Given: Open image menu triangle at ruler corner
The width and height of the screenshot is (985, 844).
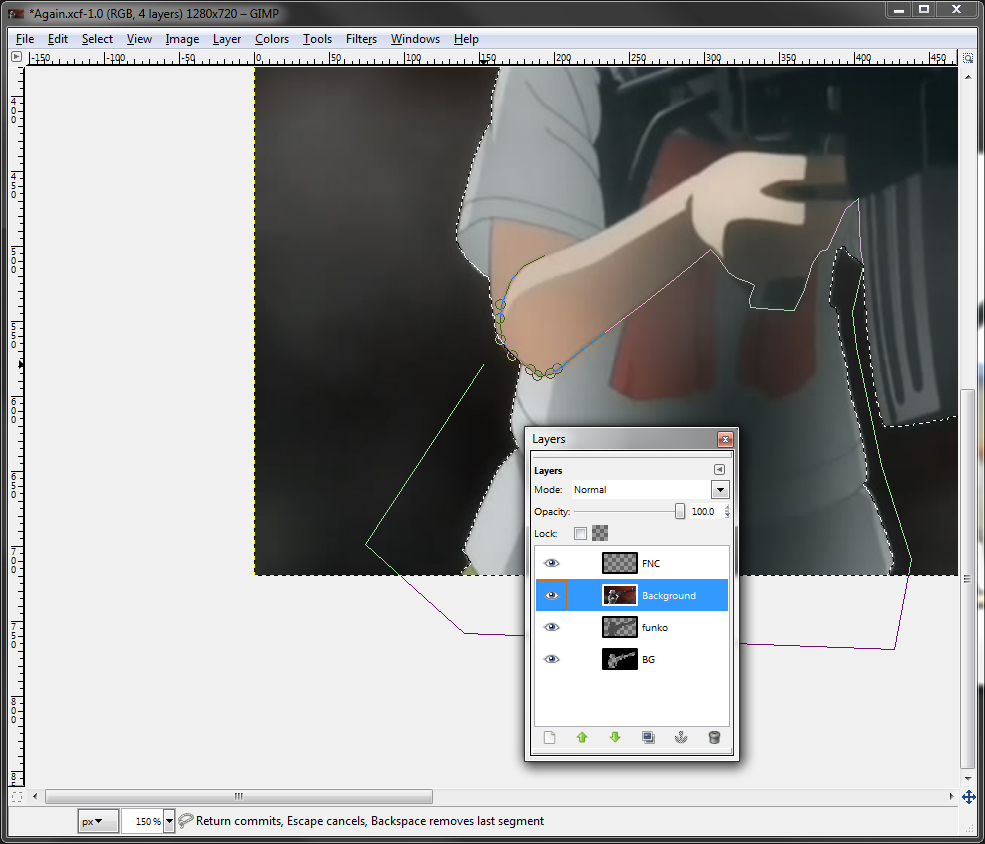Looking at the screenshot, I should [17, 57].
